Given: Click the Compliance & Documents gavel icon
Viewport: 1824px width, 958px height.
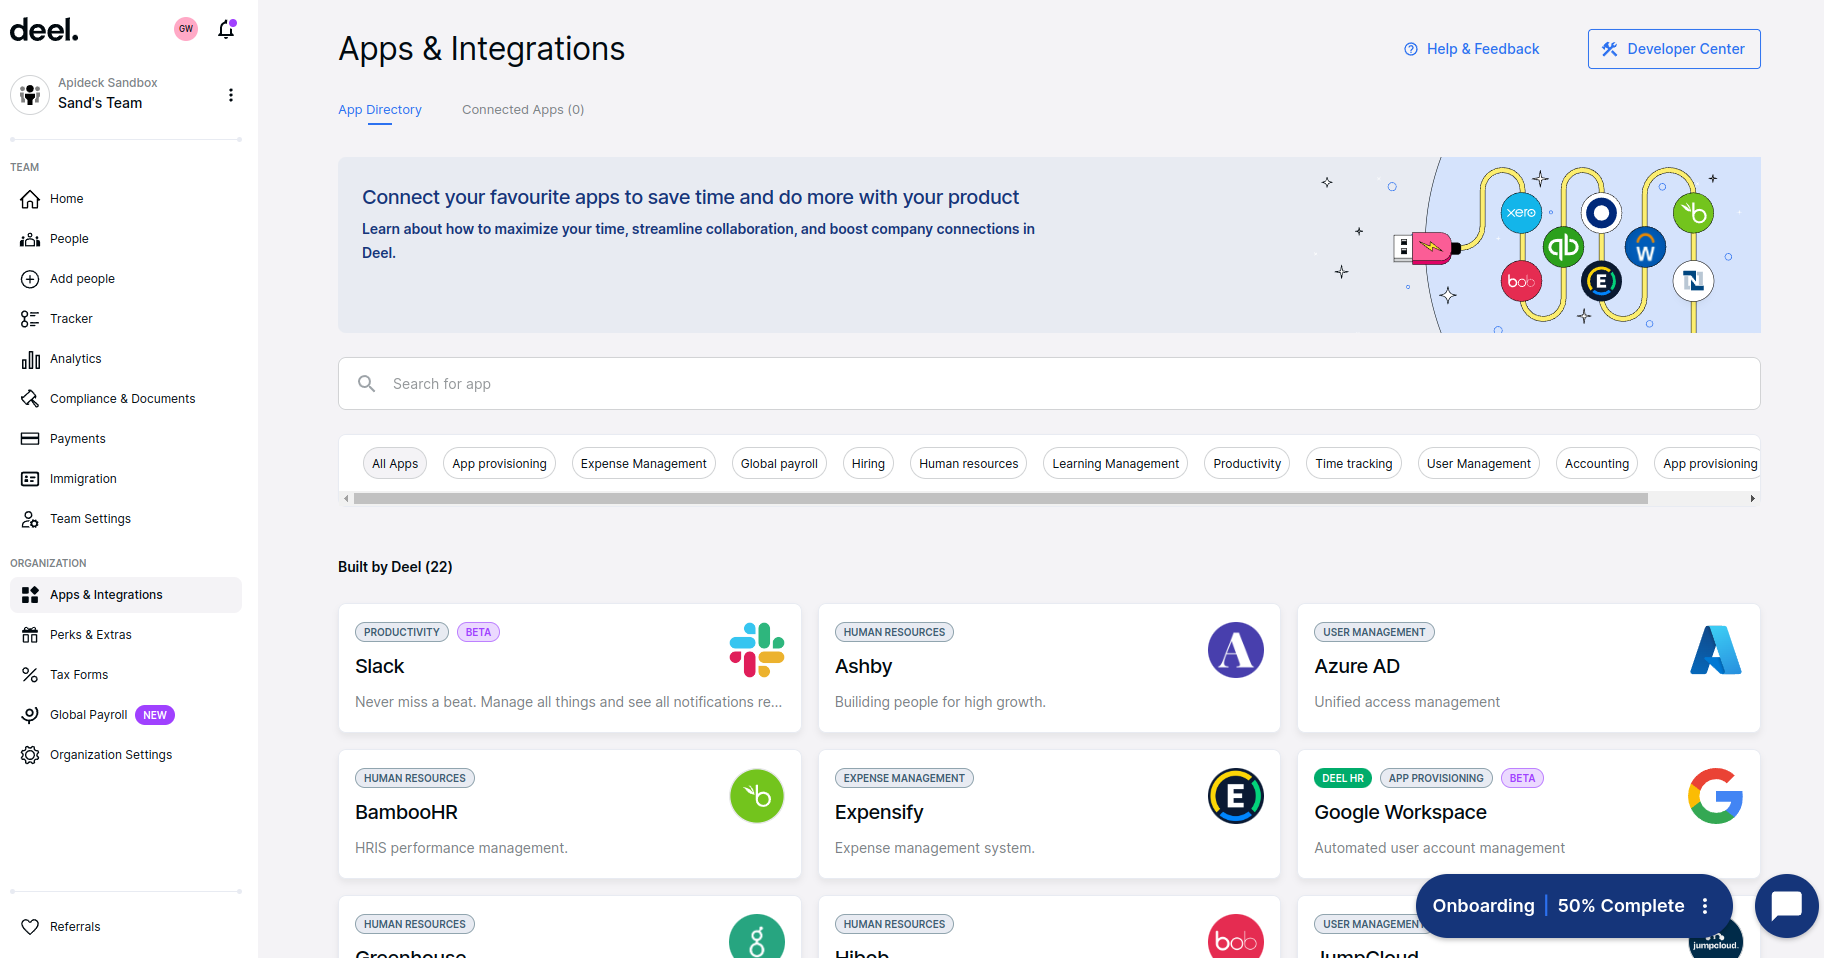Looking at the screenshot, I should (x=30, y=399).
